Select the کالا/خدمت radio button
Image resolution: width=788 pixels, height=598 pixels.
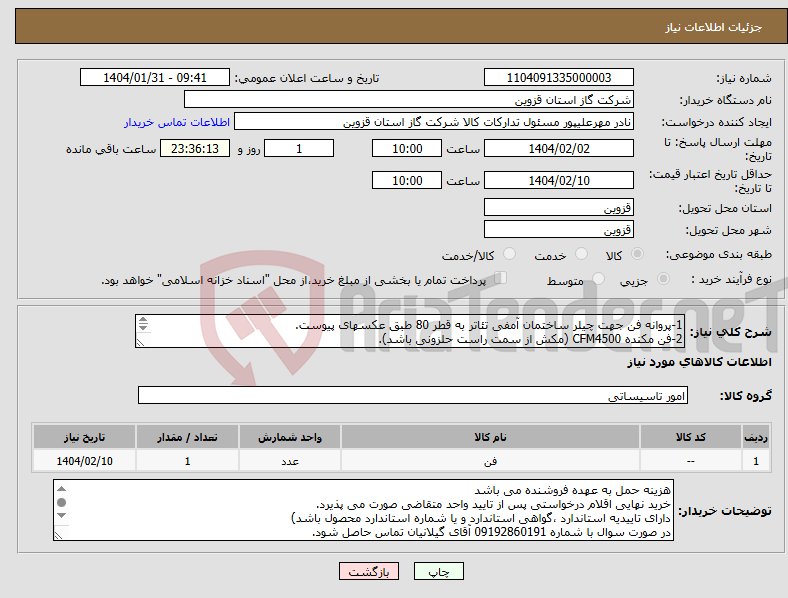509,254
